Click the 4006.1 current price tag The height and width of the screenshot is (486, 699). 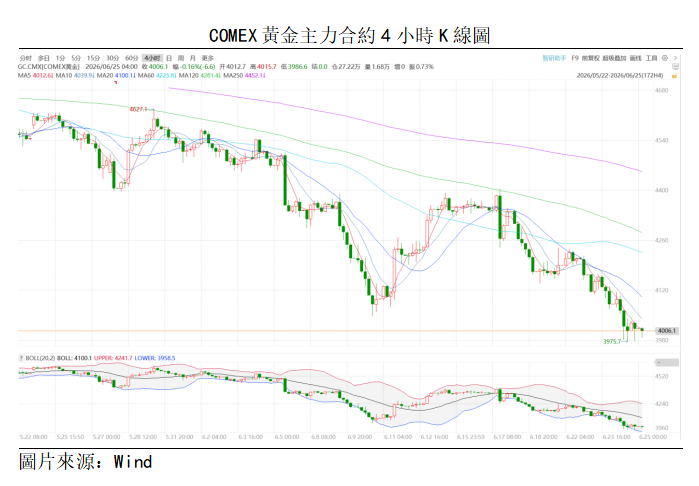(x=666, y=331)
